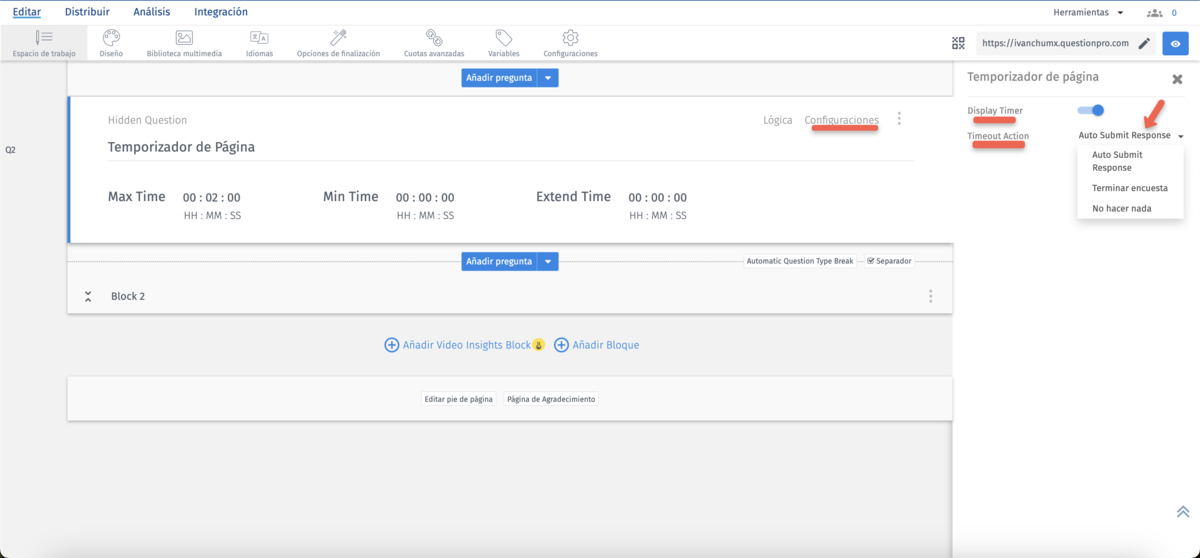Screen dimensions: 1200x558
Task: Select Terminar encuesta option
Action: [1130, 188]
